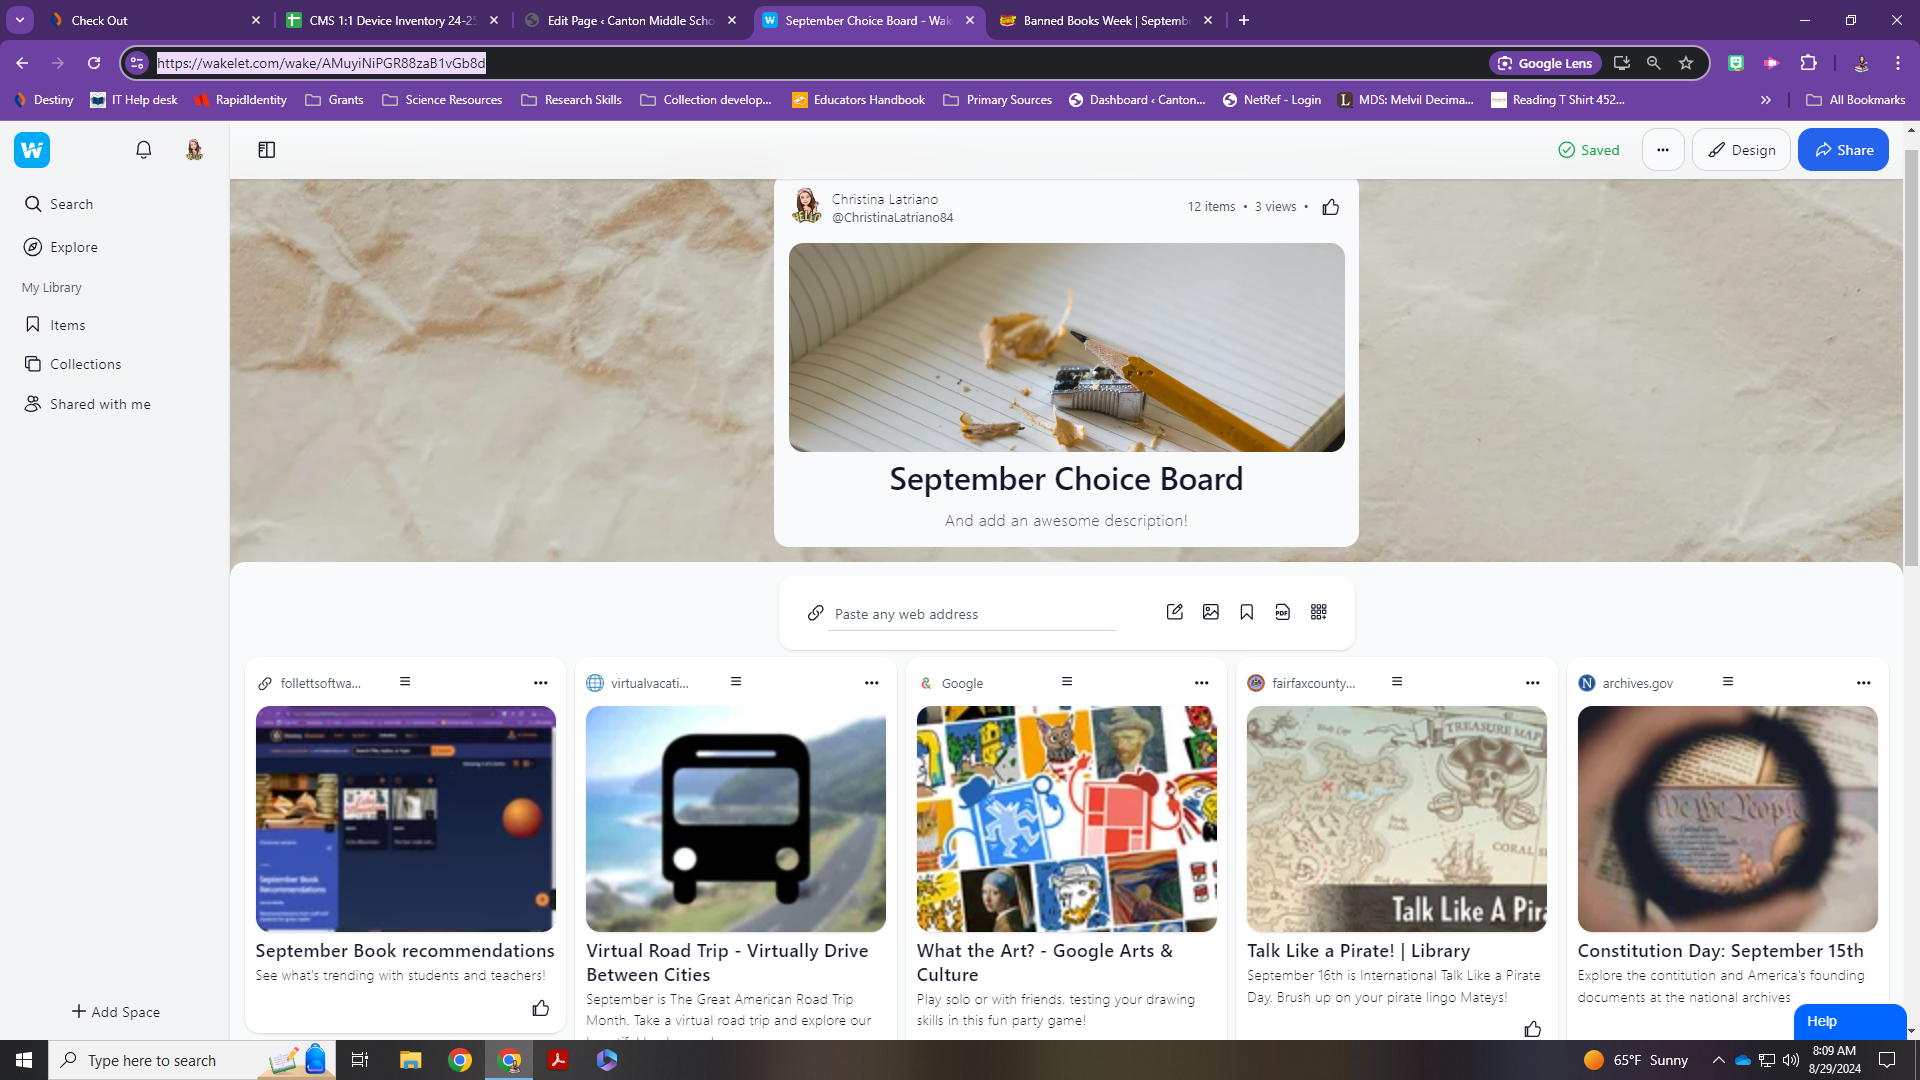Click the add text note icon
This screenshot has width=1920, height=1080.
click(x=1174, y=612)
